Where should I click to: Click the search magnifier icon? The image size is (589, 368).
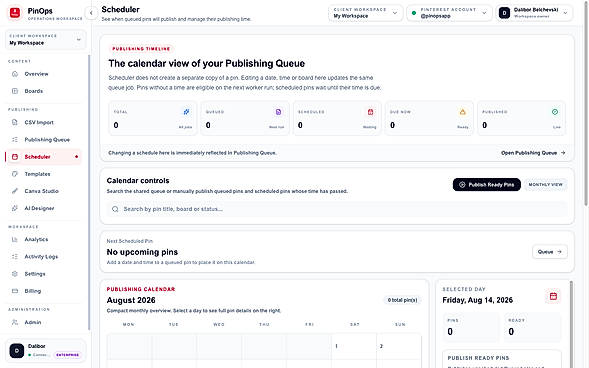click(x=115, y=209)
